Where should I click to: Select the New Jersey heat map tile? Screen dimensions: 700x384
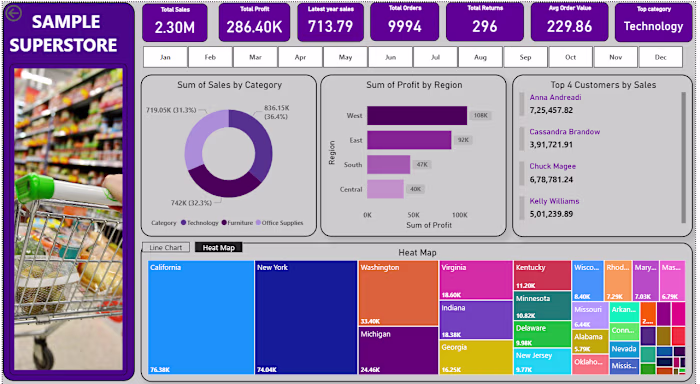(x=542, y=362)
